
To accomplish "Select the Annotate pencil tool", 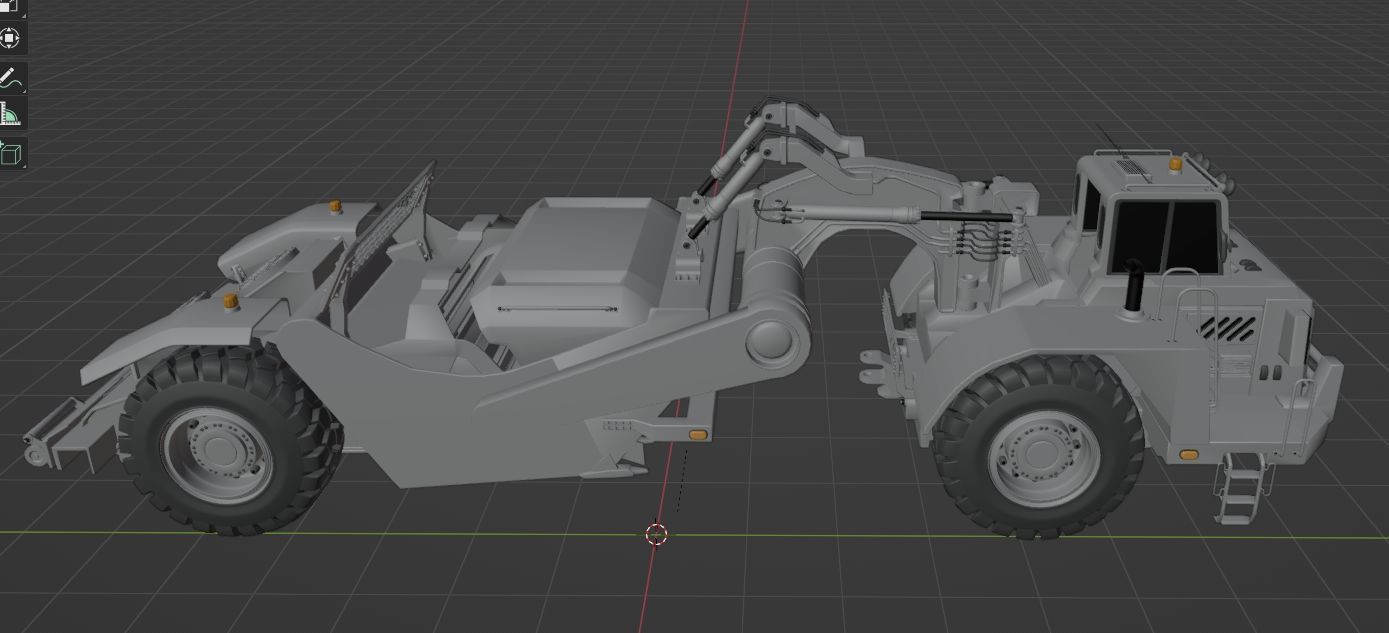I will point(10,78).
